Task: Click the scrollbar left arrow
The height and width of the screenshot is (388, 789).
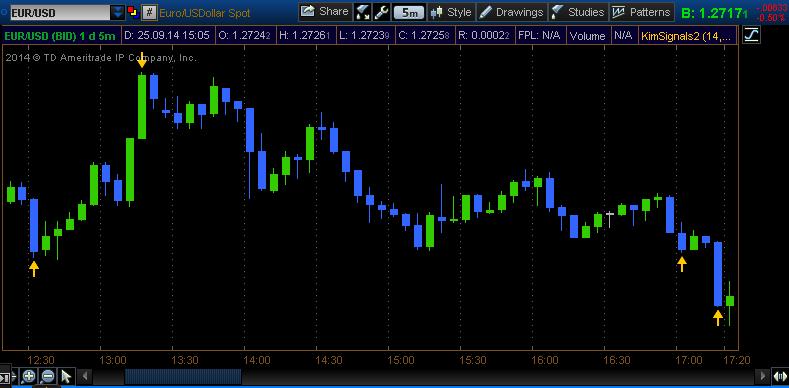Action: pos(85,376)
